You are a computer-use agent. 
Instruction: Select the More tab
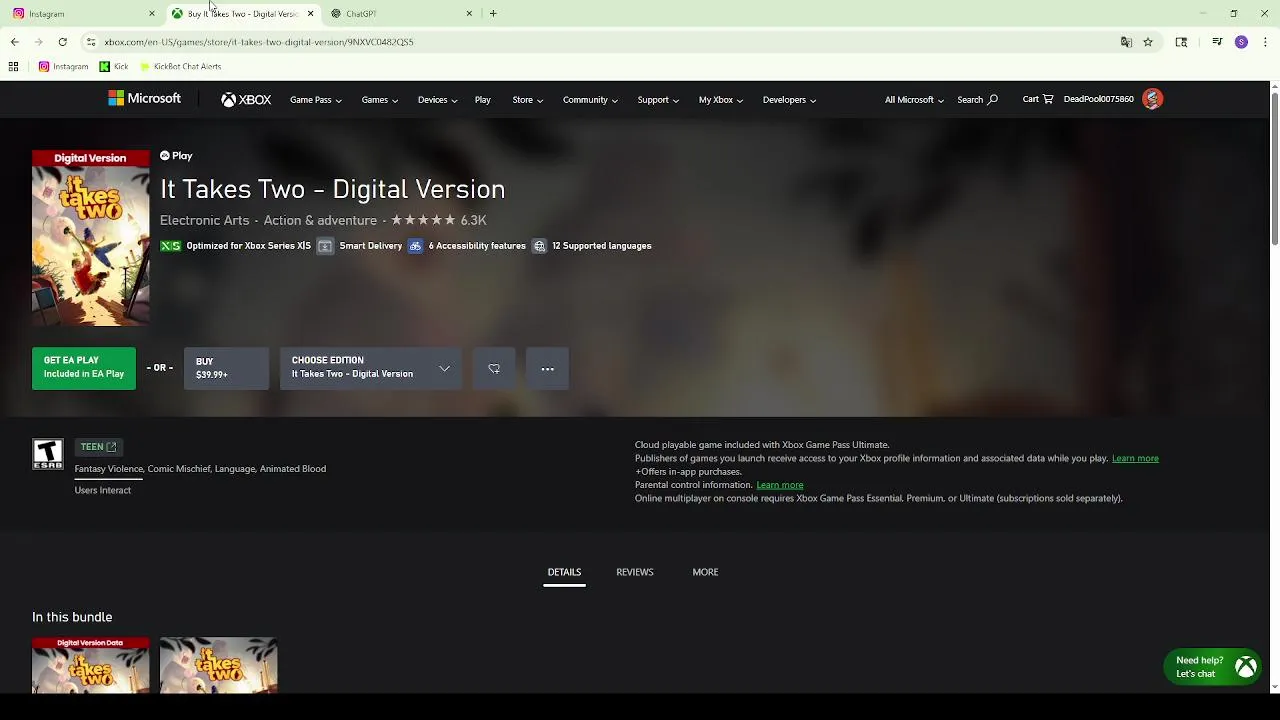tap(705, 572)
